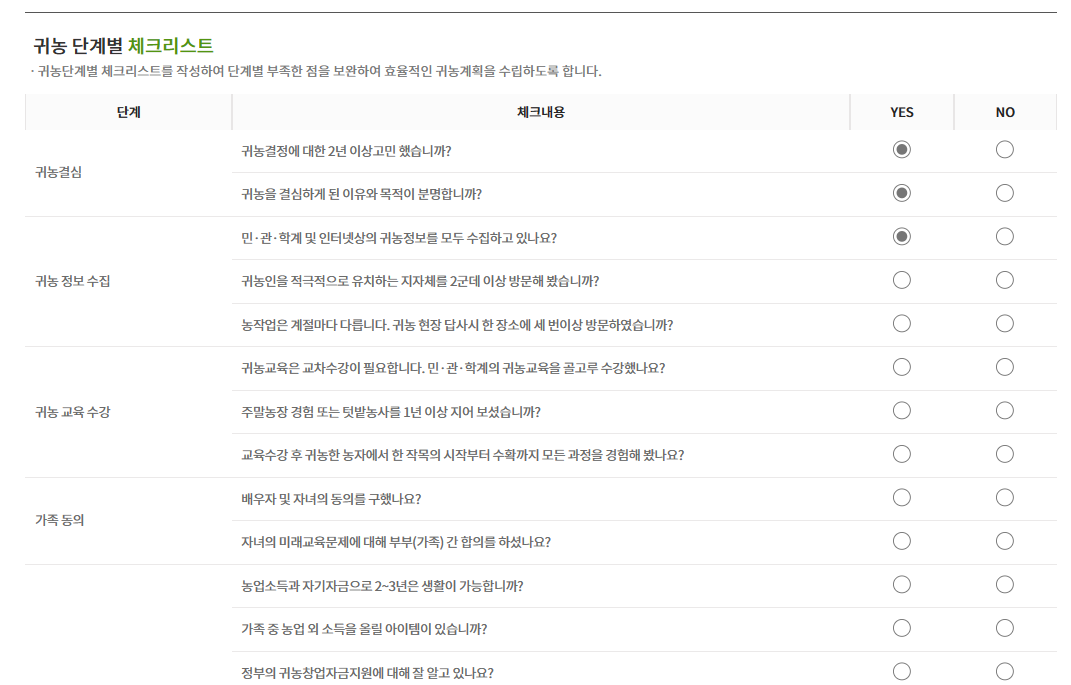The height and width of the screenshot is (685, 1071).
Task: Choose NO for 자녀의 미래교육문제 합의
Action: [1005, 542]
